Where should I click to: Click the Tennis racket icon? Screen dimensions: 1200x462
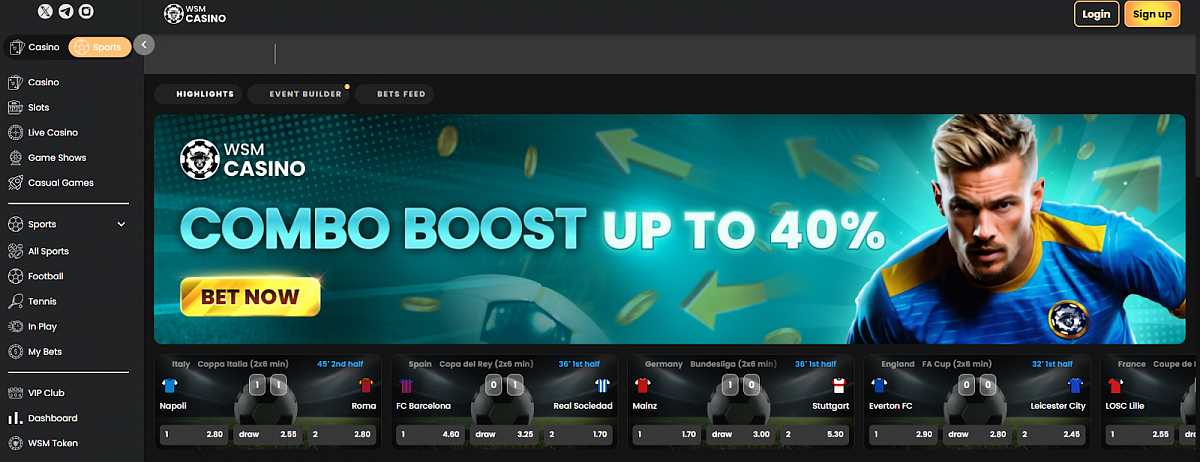click(x=15, y=301)
